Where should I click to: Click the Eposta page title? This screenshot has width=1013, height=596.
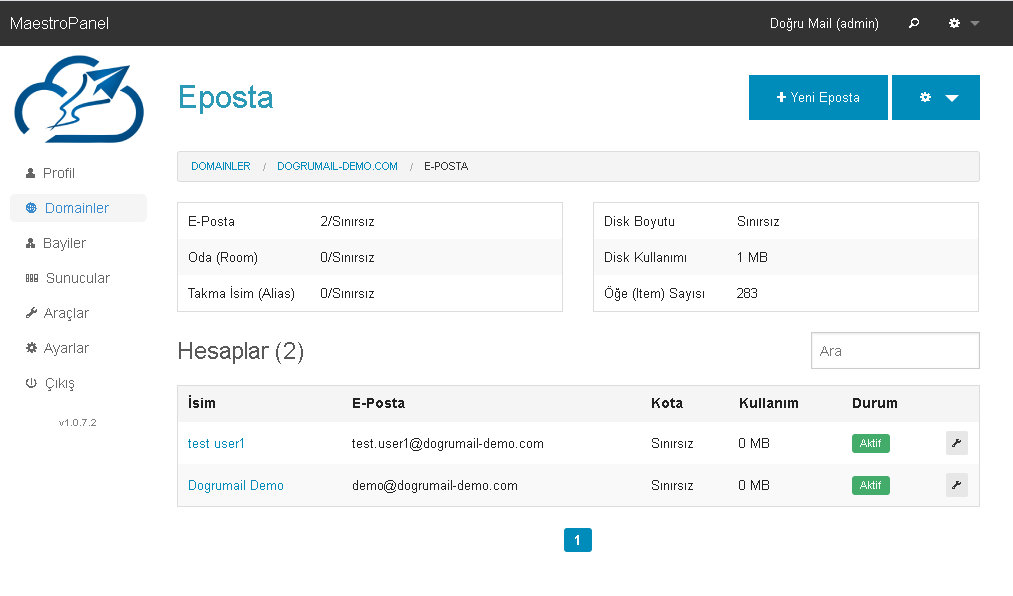(x=225, y=97)
